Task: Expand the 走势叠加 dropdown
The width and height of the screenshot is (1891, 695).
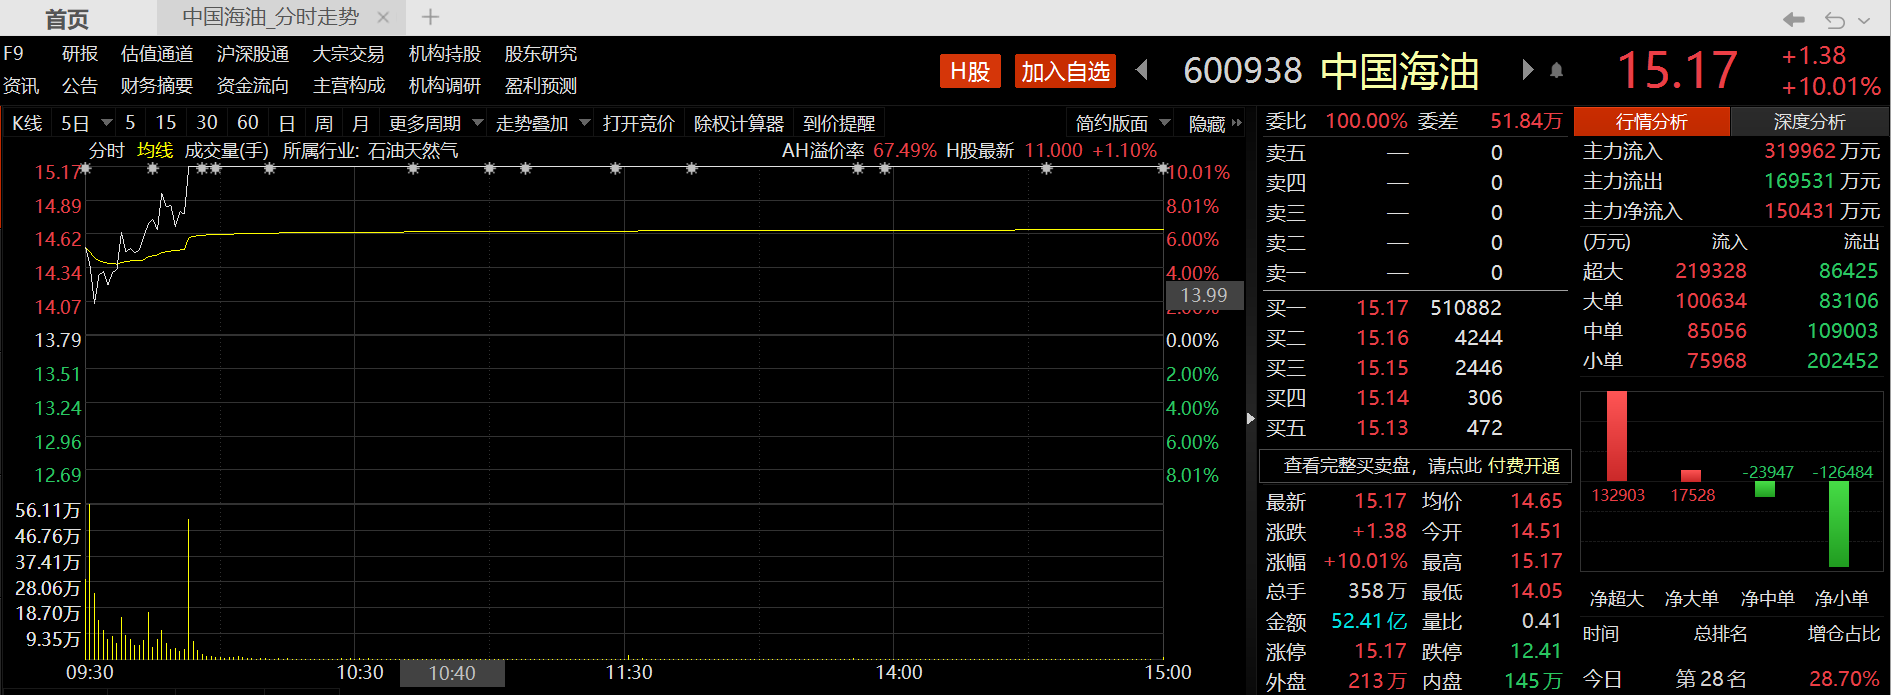Action: click(585, 123)
